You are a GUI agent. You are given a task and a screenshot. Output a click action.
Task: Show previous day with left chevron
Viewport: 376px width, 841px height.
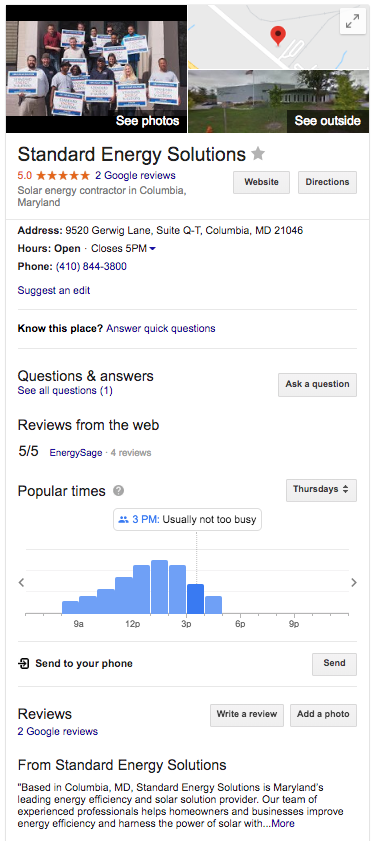click(x=21, y=582)
